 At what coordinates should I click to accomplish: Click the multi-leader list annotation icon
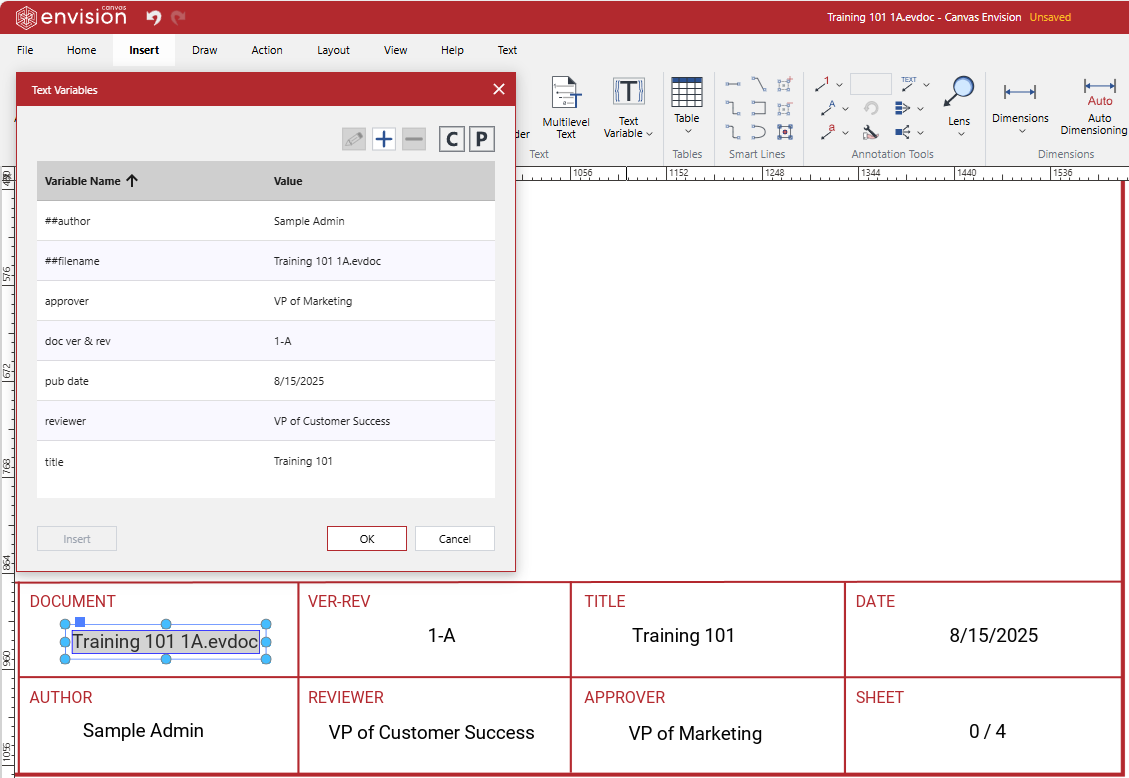[x=902, y=109]
